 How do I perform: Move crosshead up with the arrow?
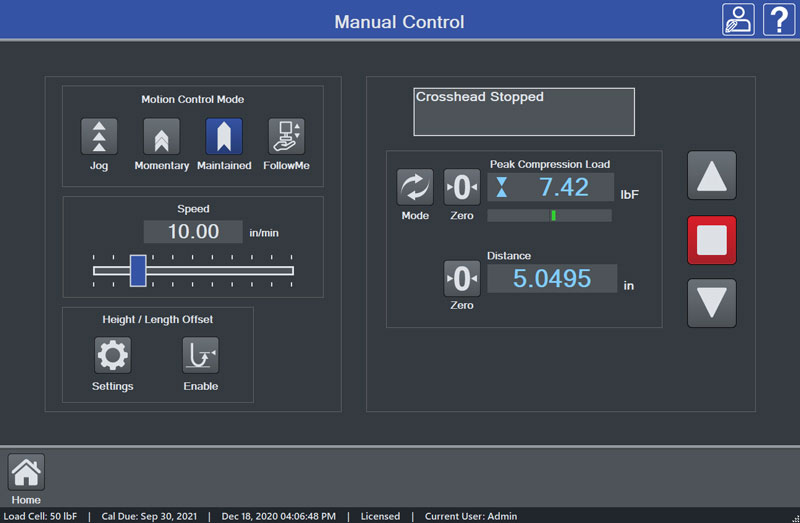711,176
